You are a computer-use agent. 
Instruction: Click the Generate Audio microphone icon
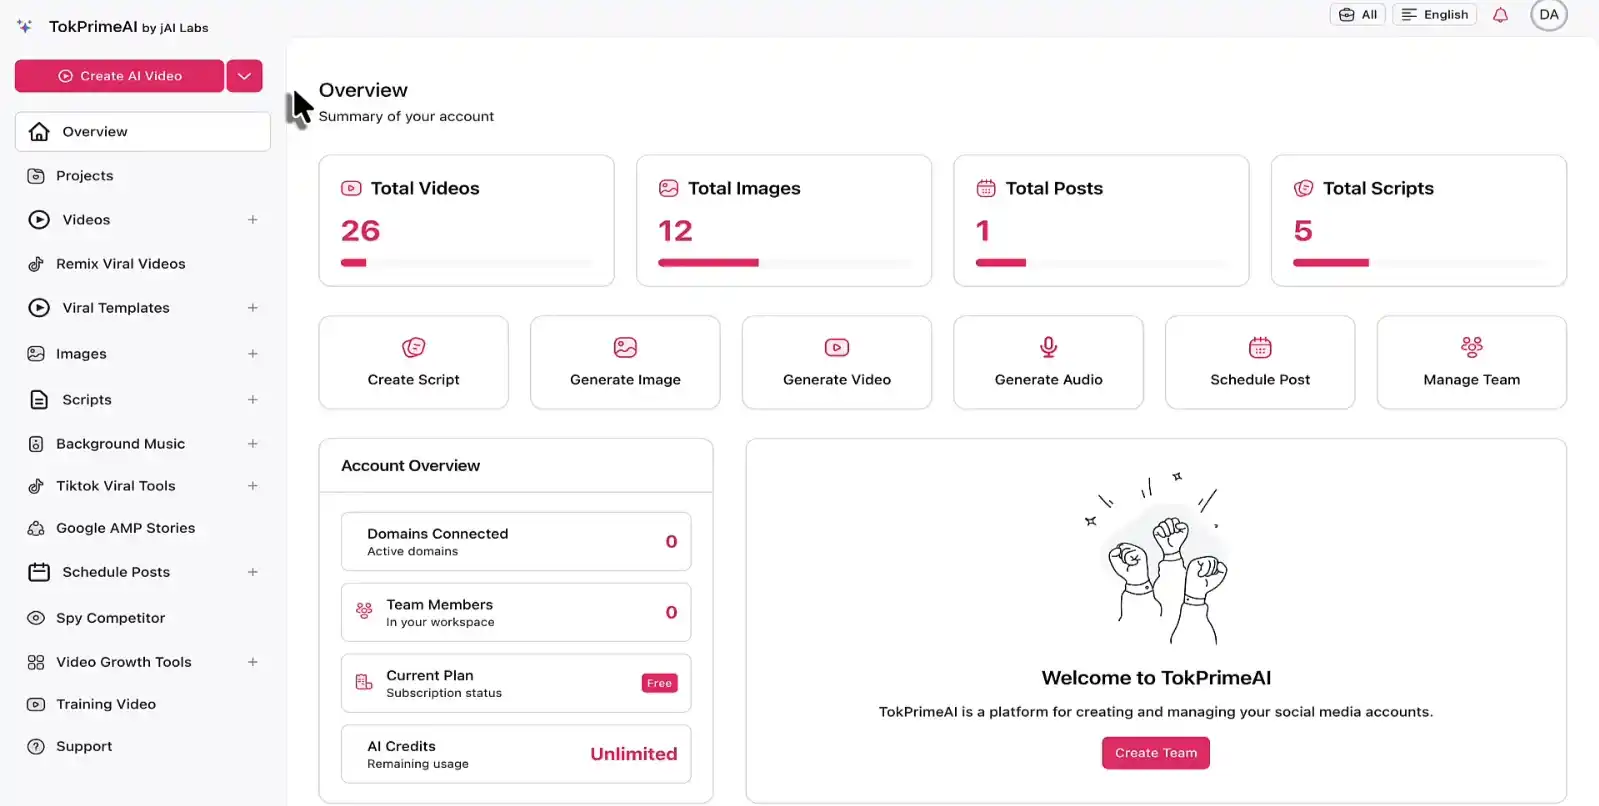(x=1048, y=347)
